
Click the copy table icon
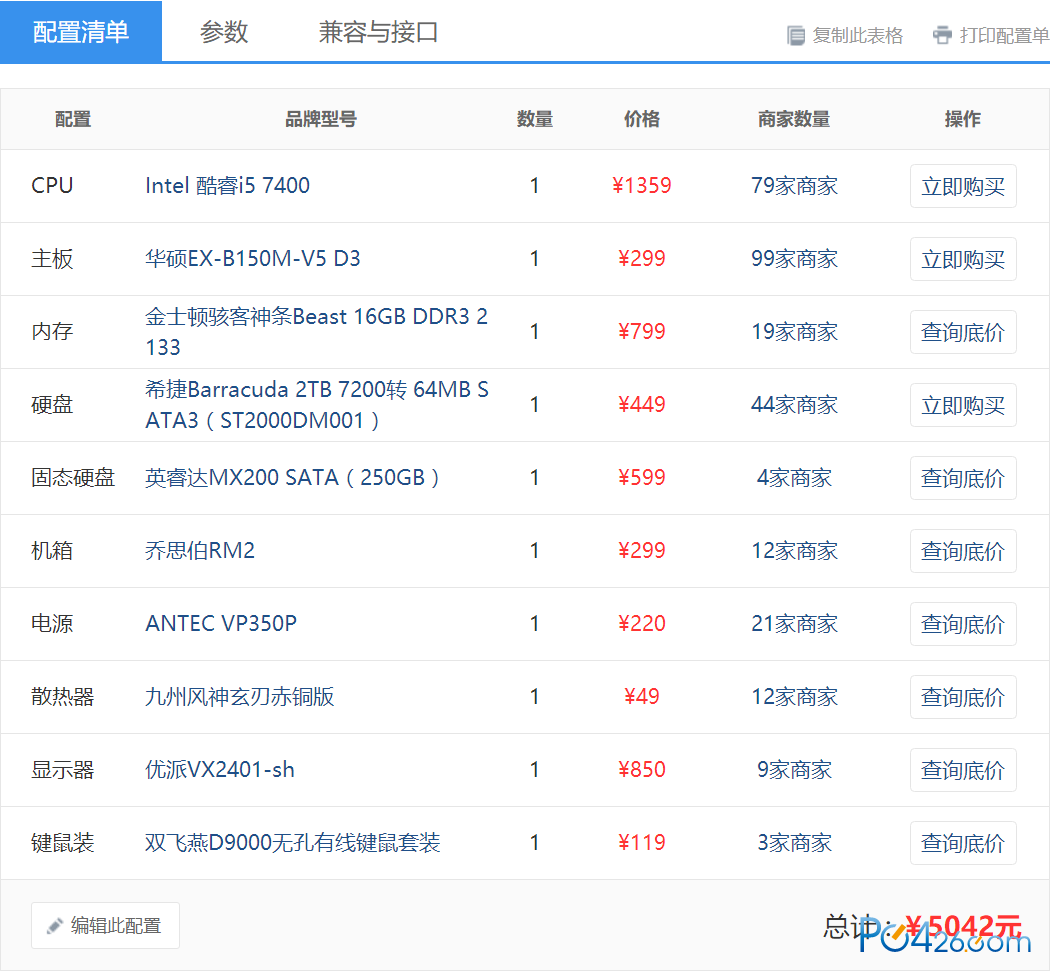click(x=796, y=35)
